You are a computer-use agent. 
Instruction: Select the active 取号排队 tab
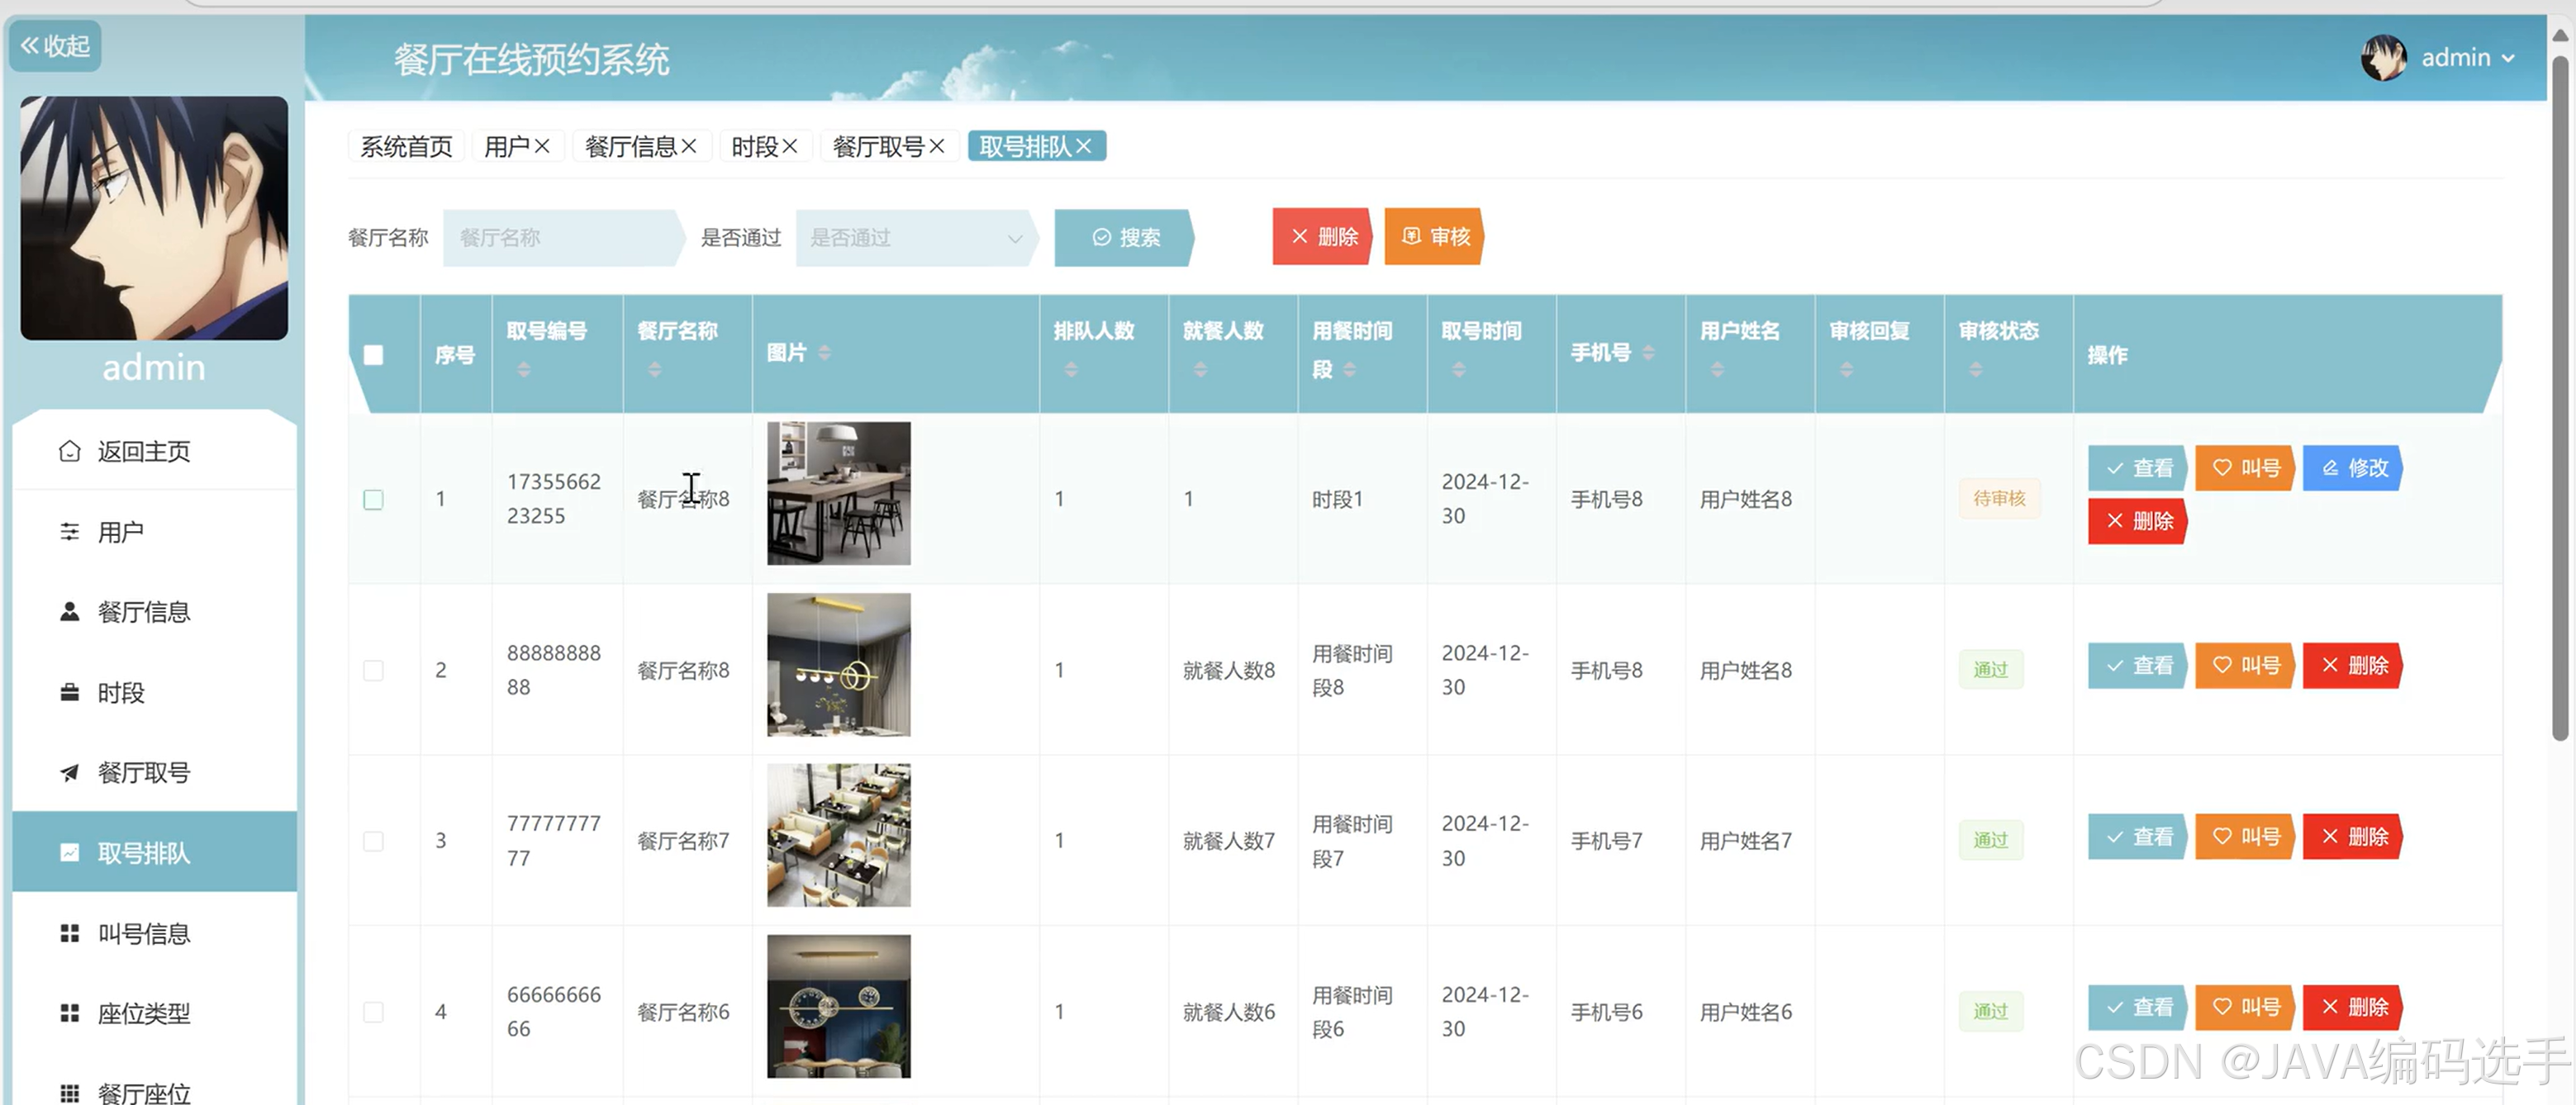[1036, 147]
